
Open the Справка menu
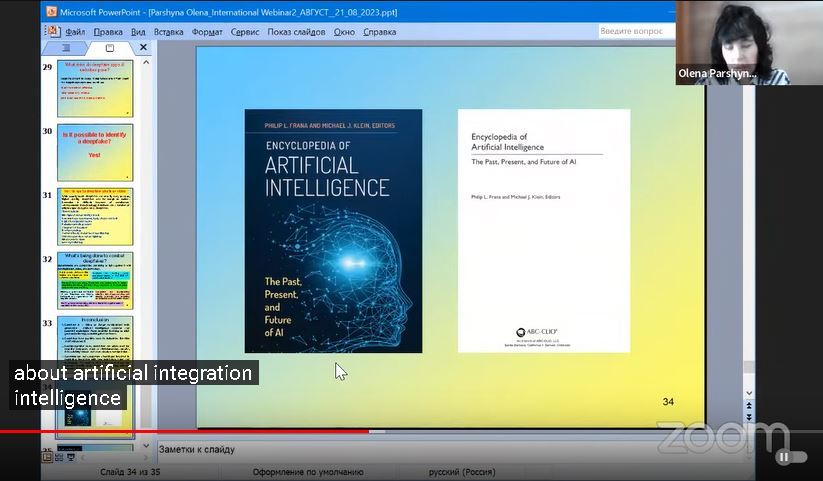point(379,32)
